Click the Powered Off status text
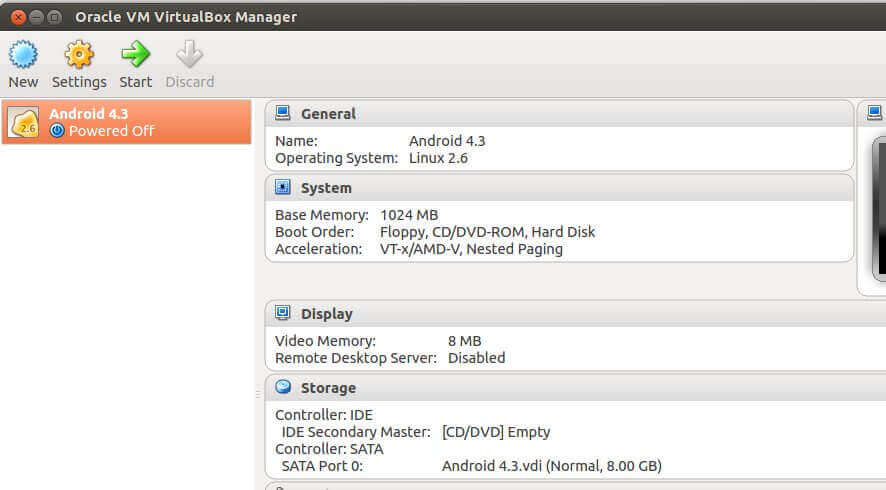Image resolution: width=886 pixels, height=490 pixels. coord(111,131)
